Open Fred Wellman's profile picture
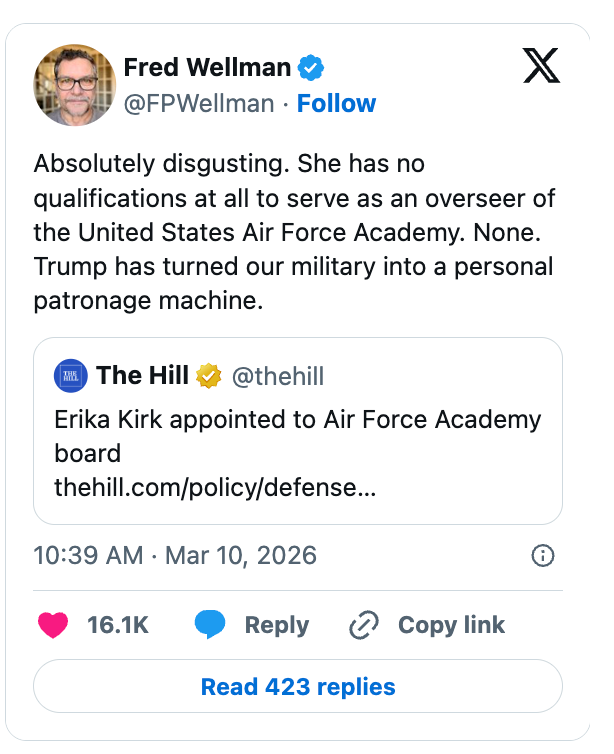 [x=75, y=85]
